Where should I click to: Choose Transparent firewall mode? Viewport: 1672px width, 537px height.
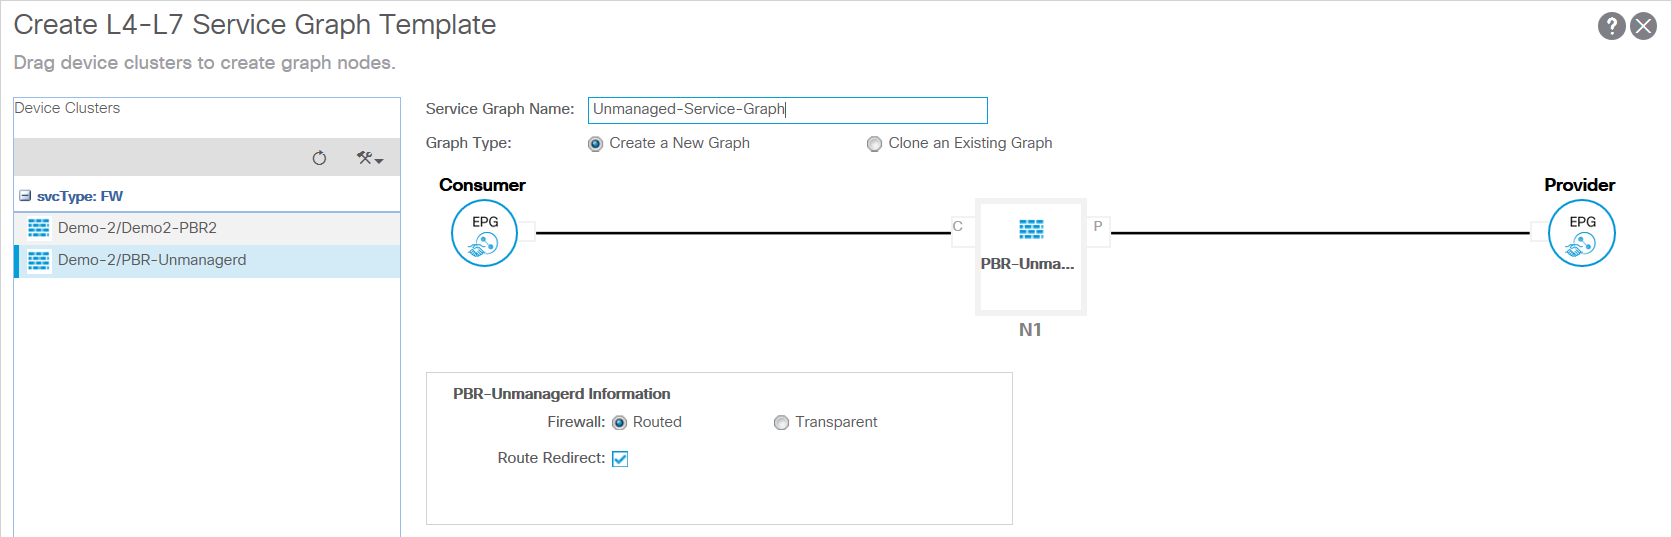782,423
